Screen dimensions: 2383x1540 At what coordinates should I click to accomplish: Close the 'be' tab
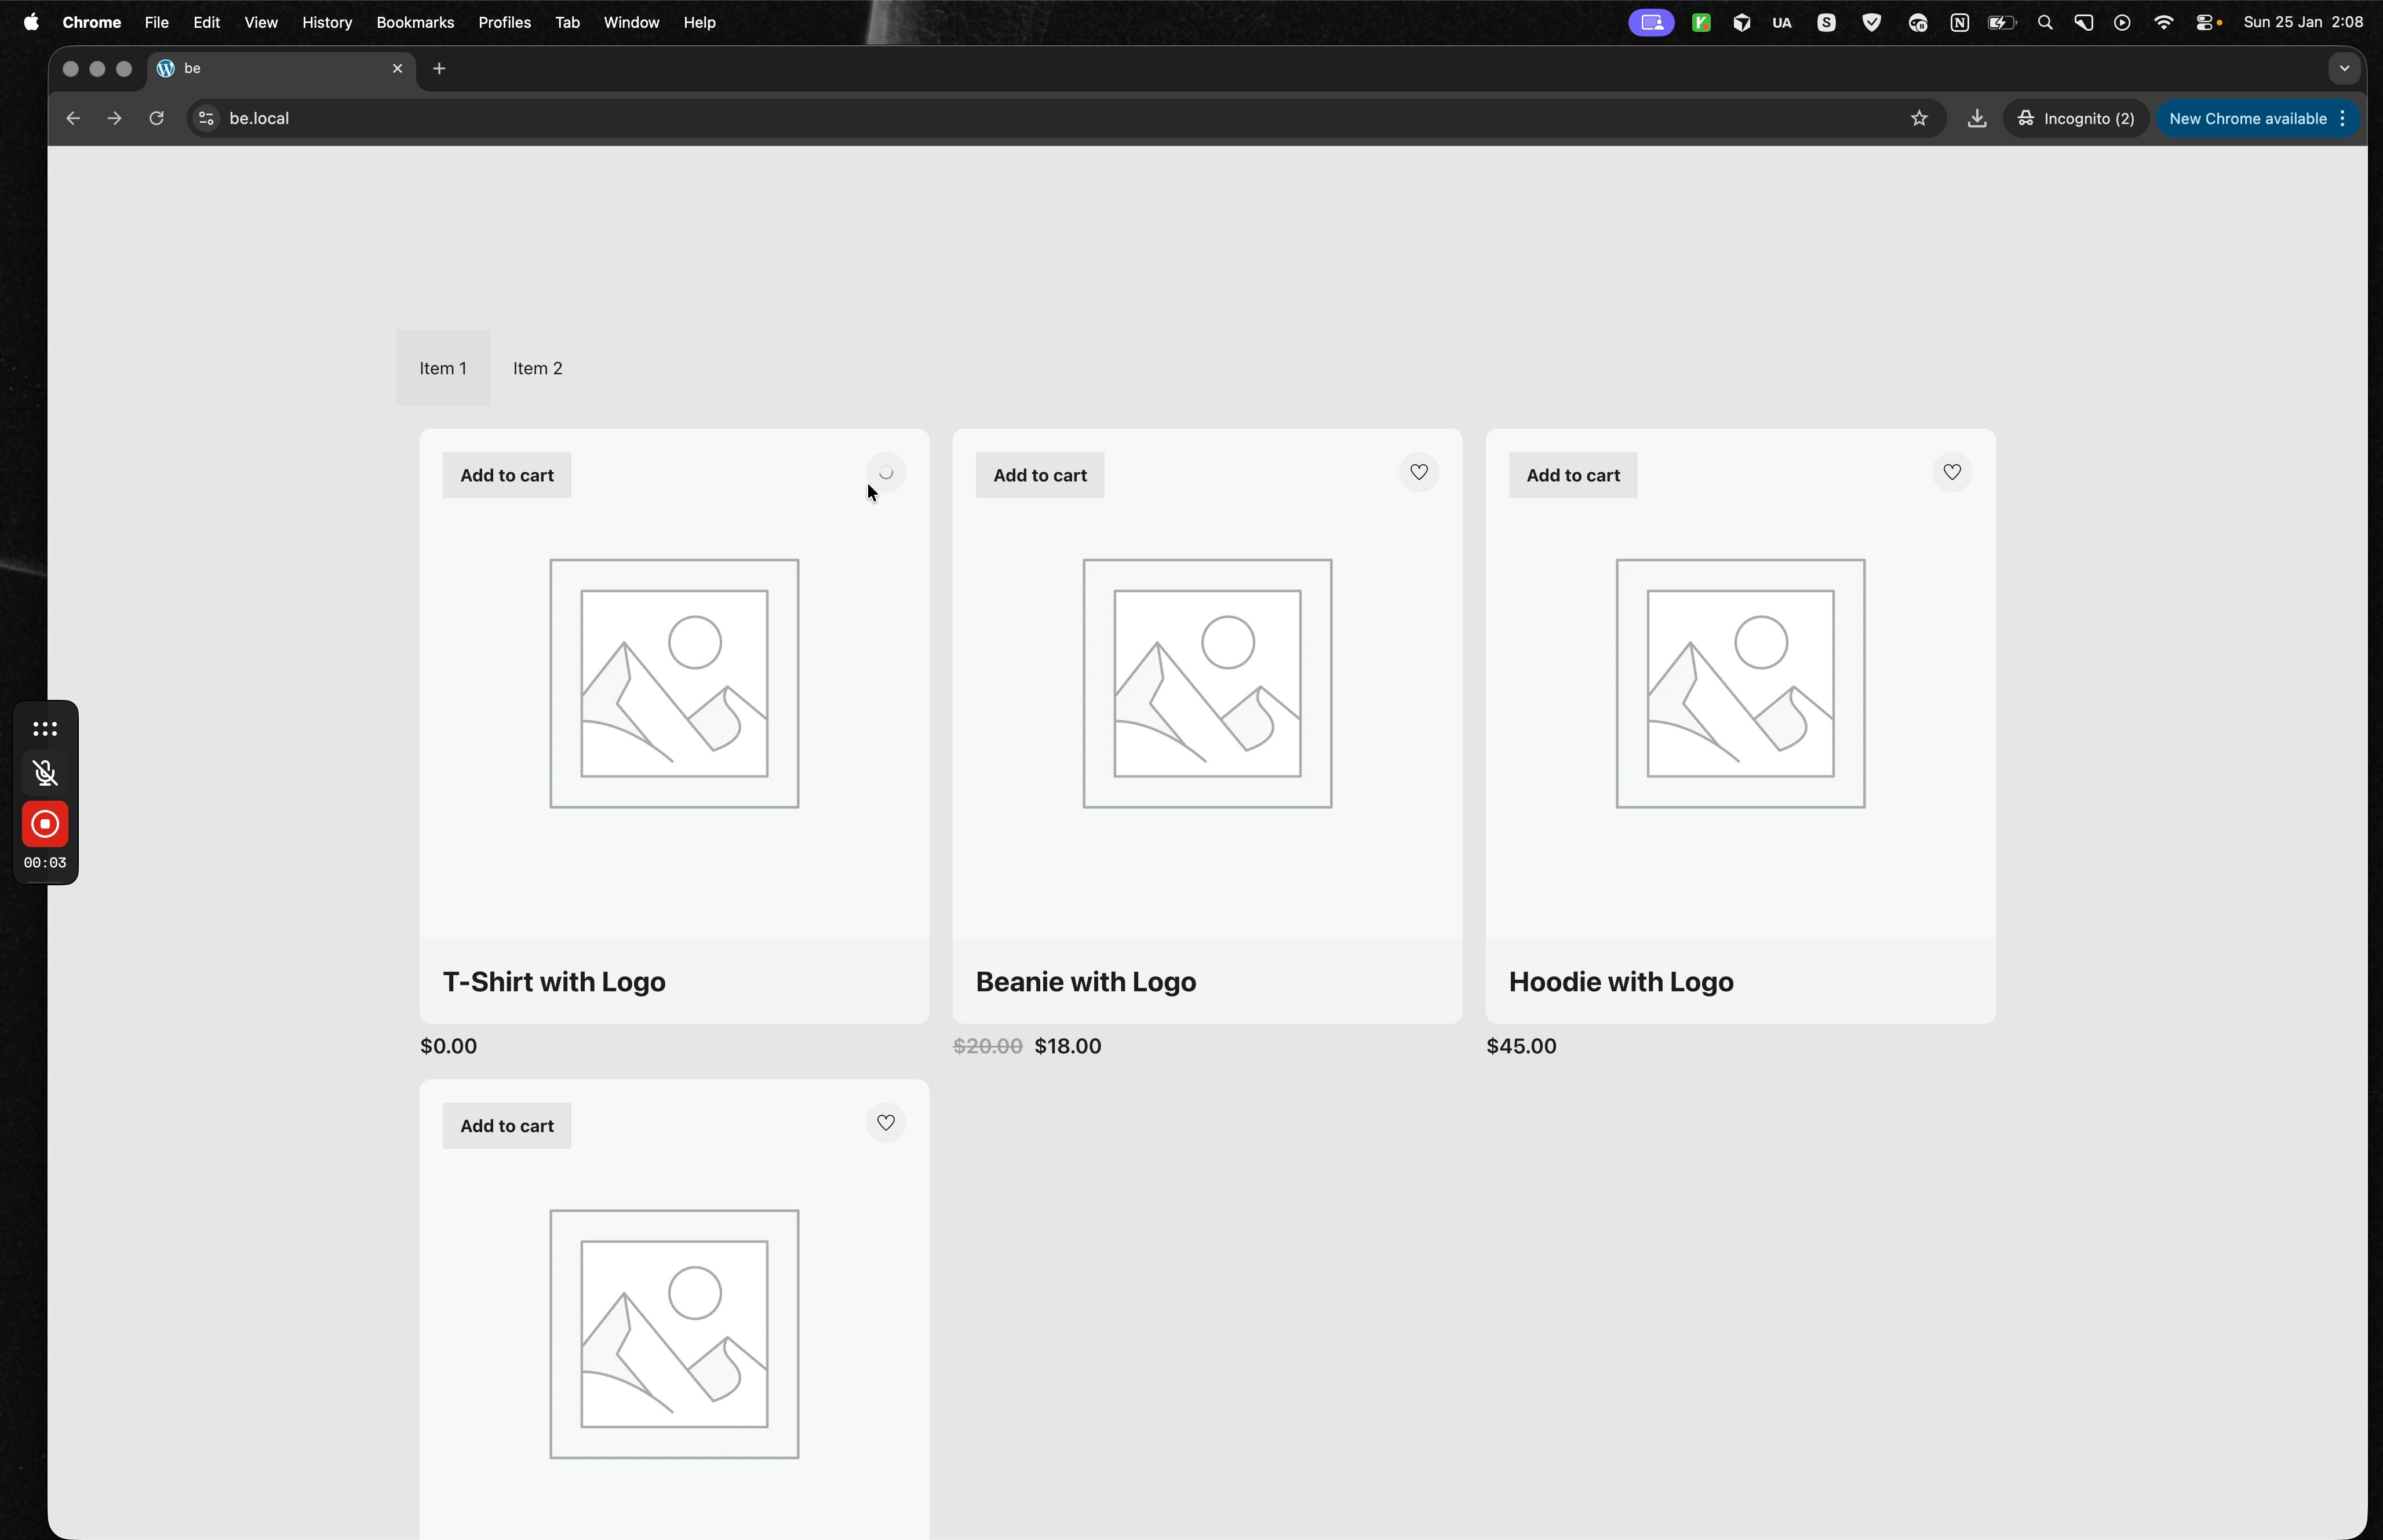pyautogui.click(x=397, y=68)
